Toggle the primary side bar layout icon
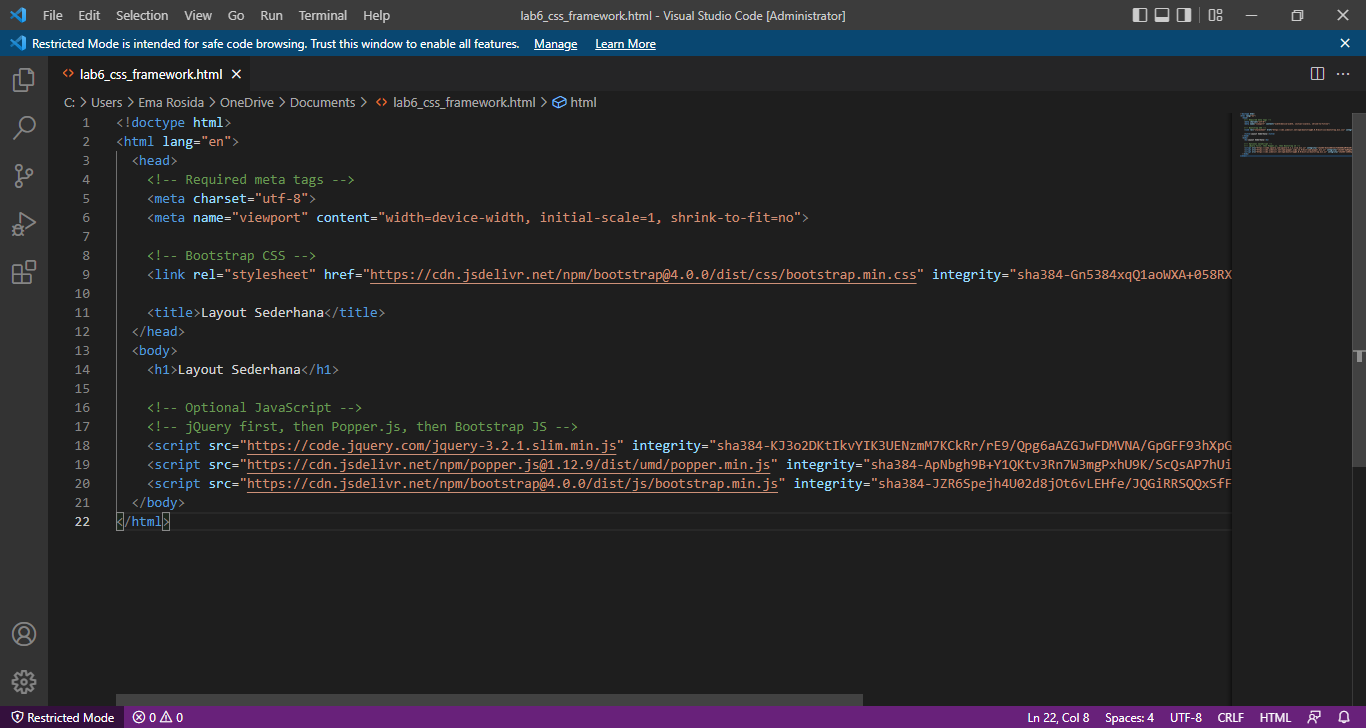The image size is (1366, 728). coord(1140,15)
